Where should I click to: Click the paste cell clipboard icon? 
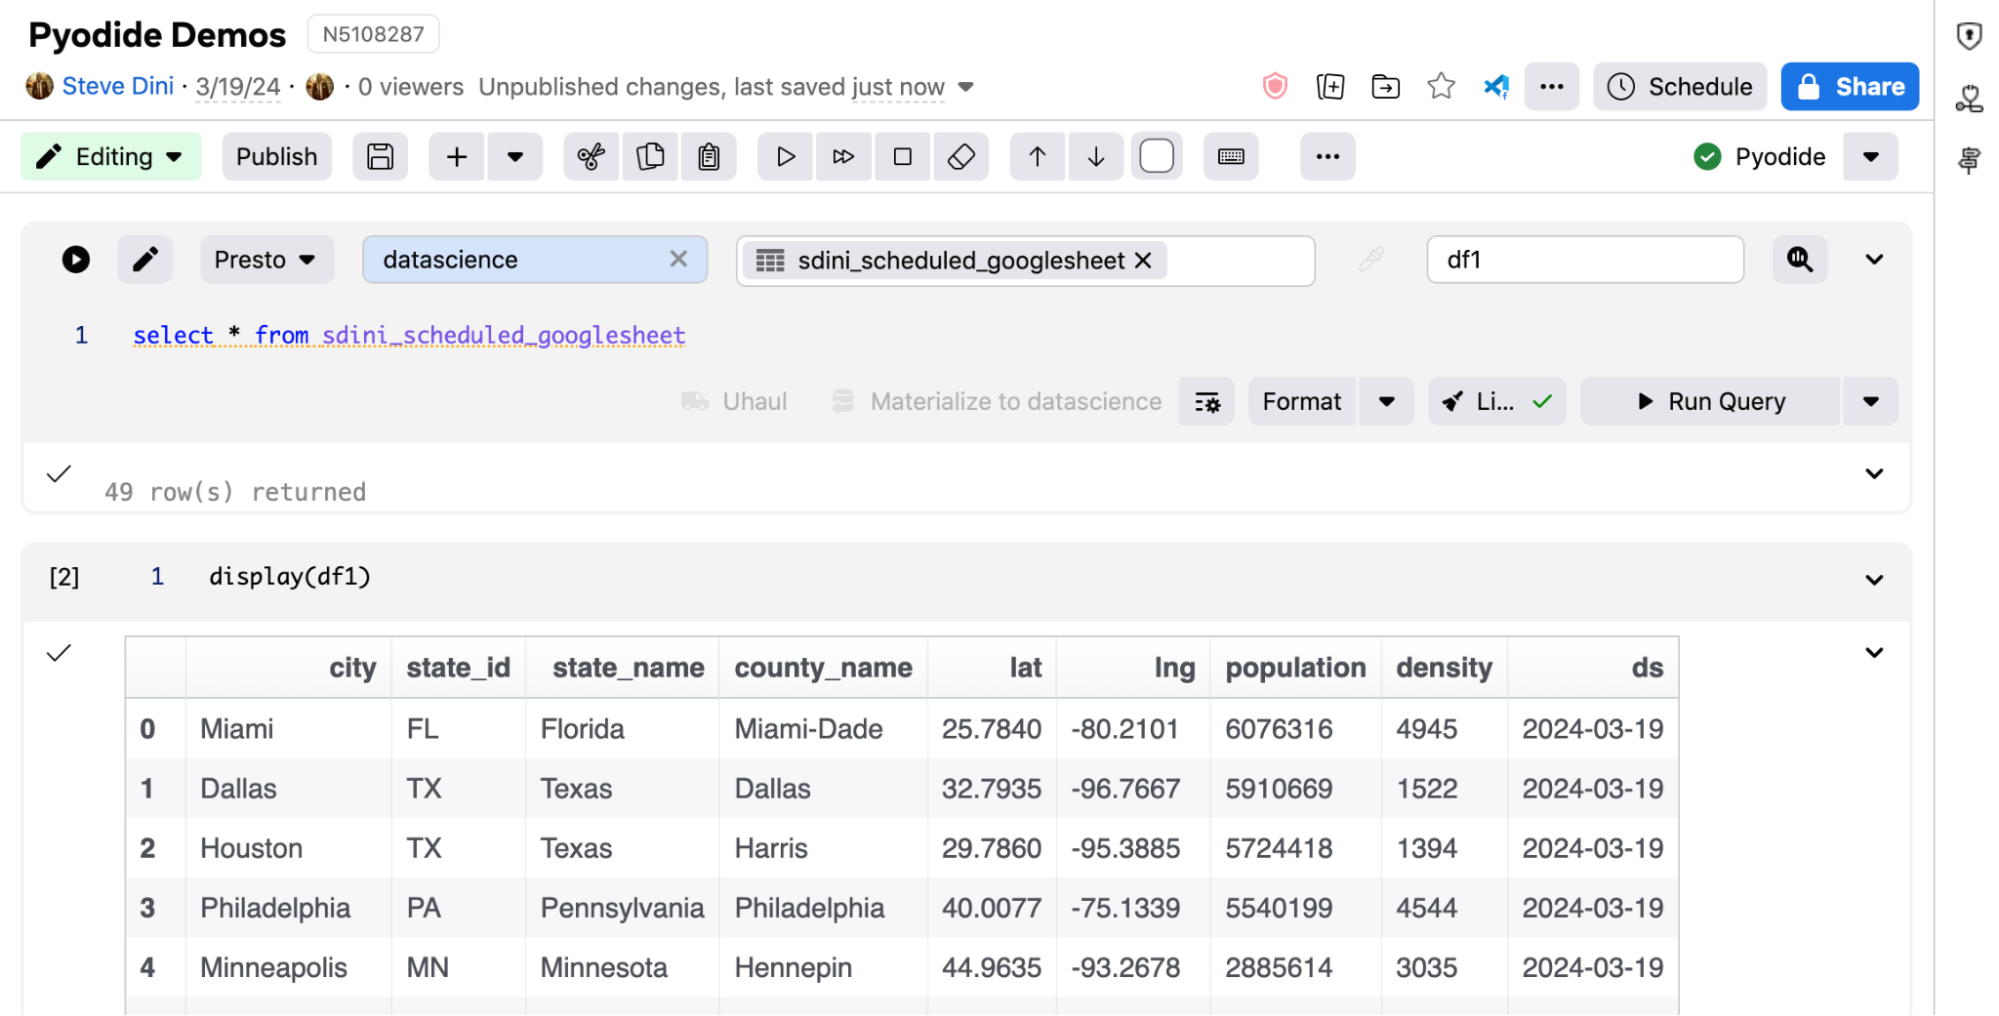point(709,157)
